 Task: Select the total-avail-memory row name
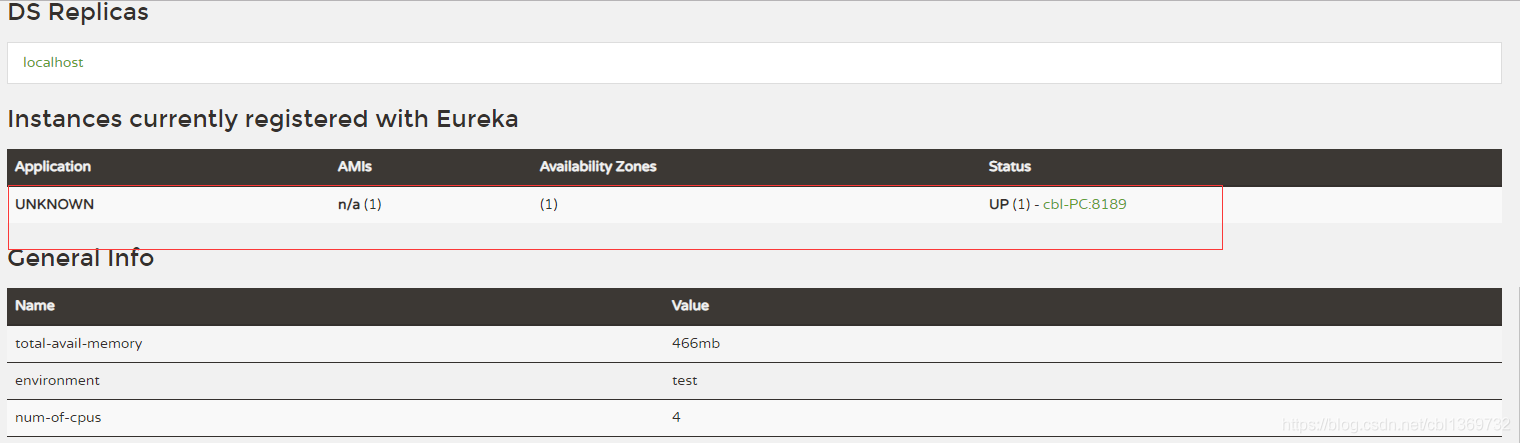click(78, 343)
